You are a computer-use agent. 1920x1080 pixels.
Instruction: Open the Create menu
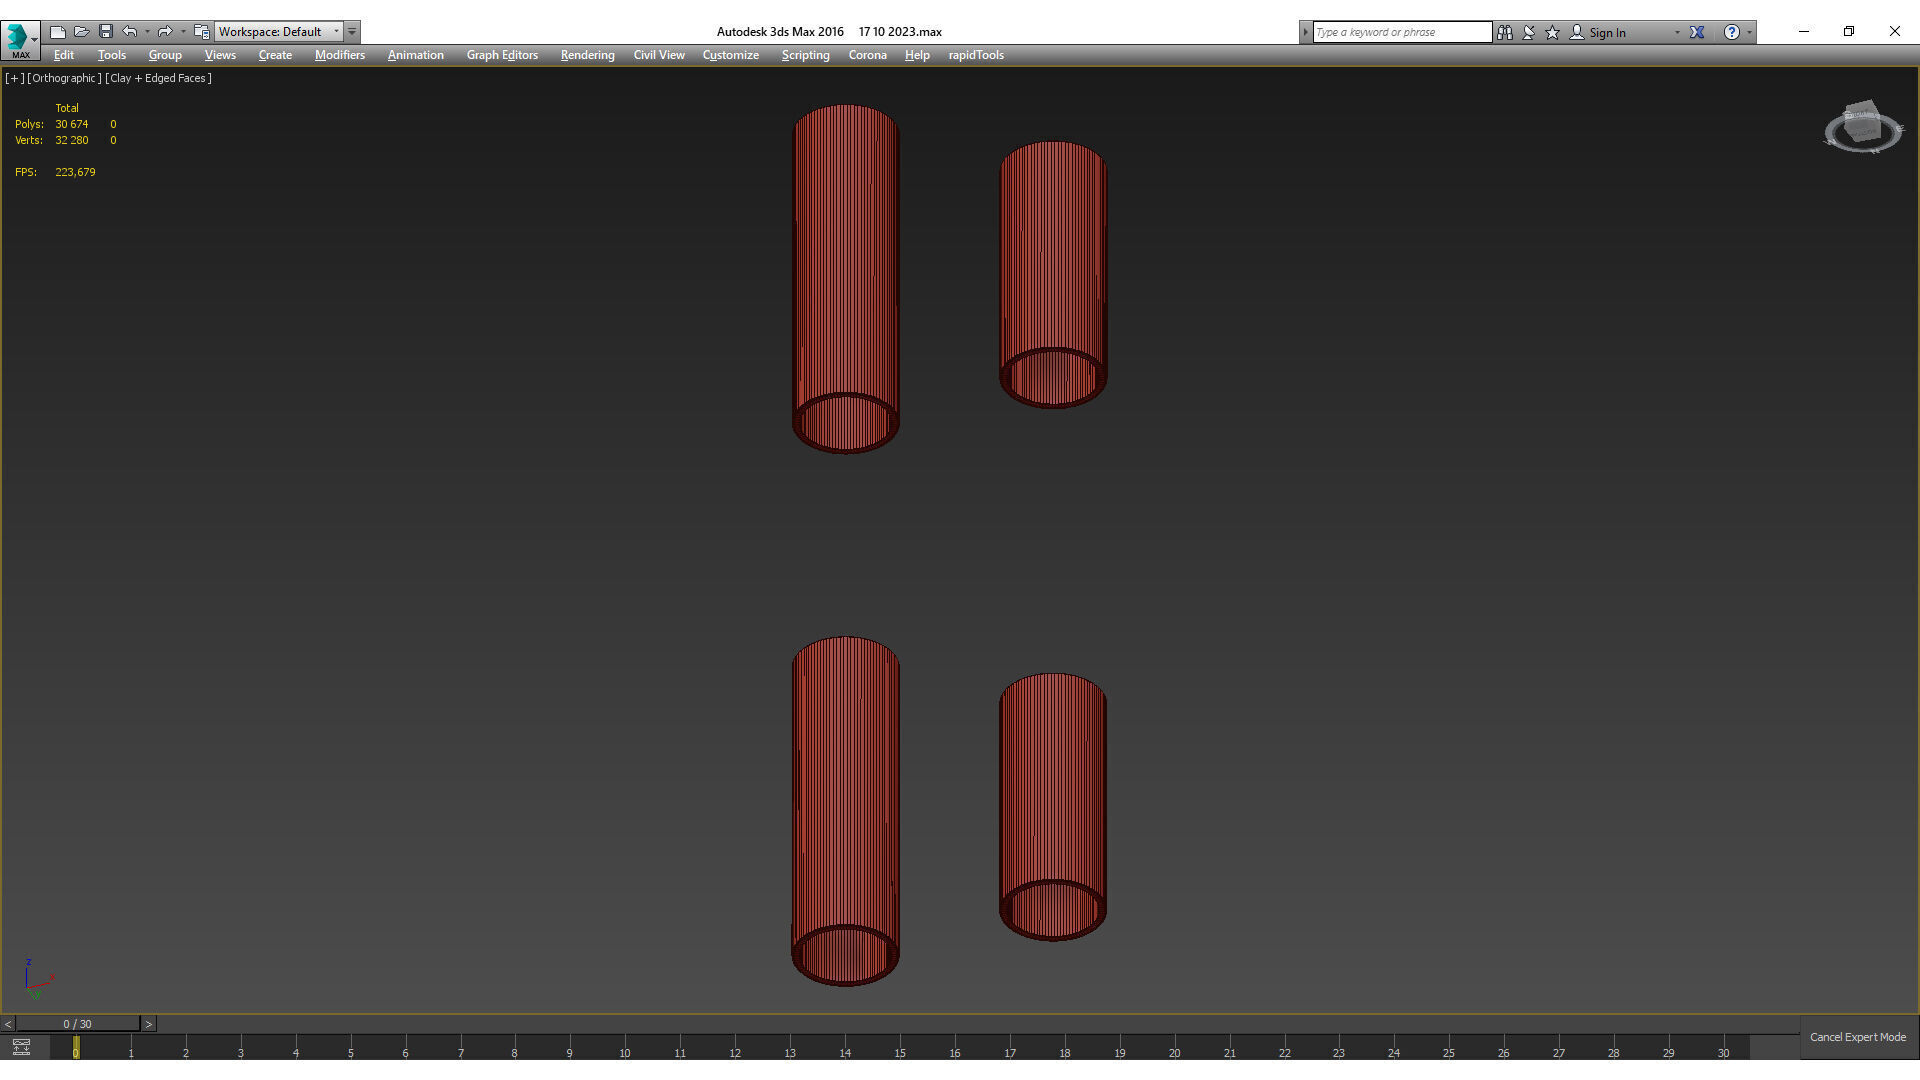[x=275, y=55]
